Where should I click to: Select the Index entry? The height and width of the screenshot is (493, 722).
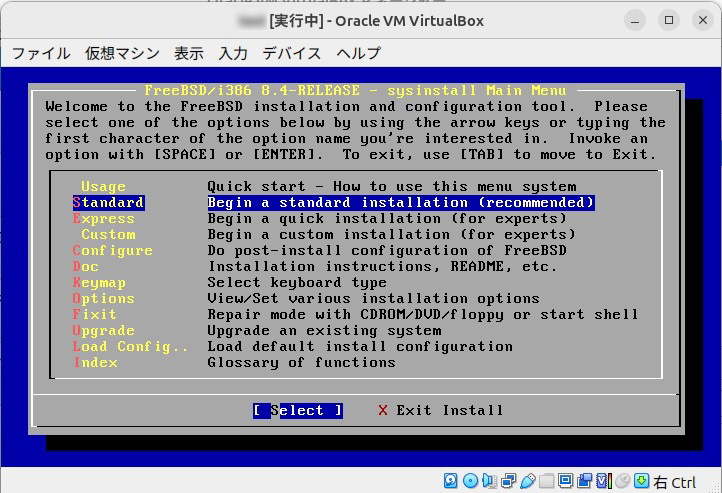(x=95, y=362)
